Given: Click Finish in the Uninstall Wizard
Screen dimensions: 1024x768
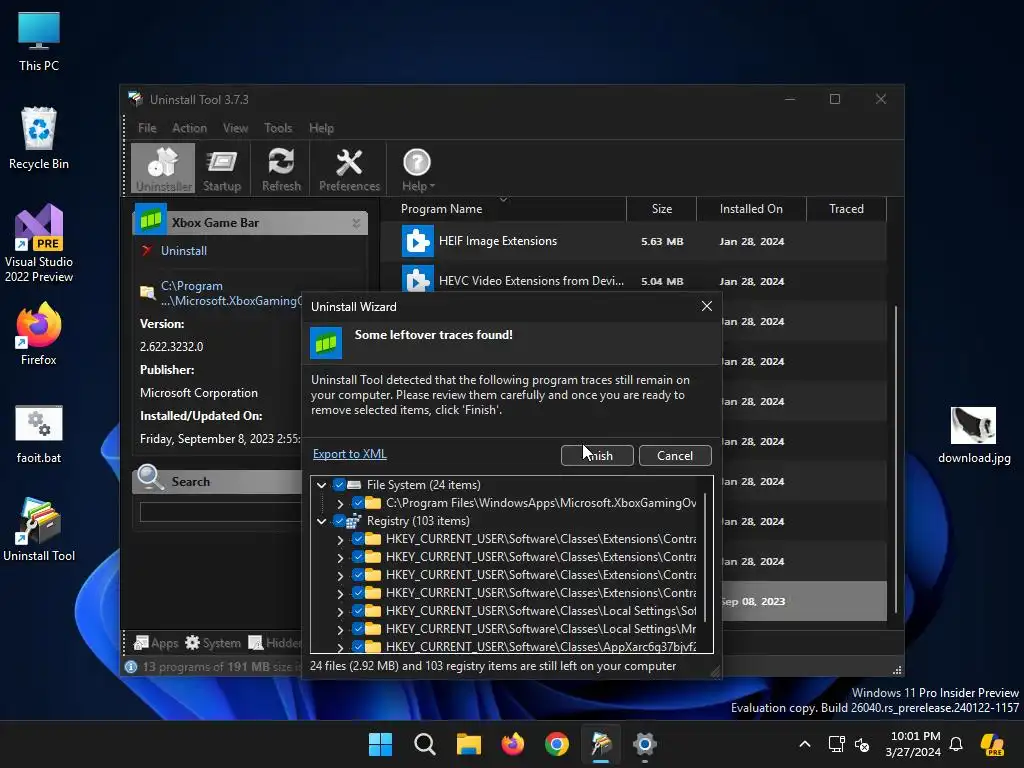Looking at the screenshot, I should click(597, 455).
